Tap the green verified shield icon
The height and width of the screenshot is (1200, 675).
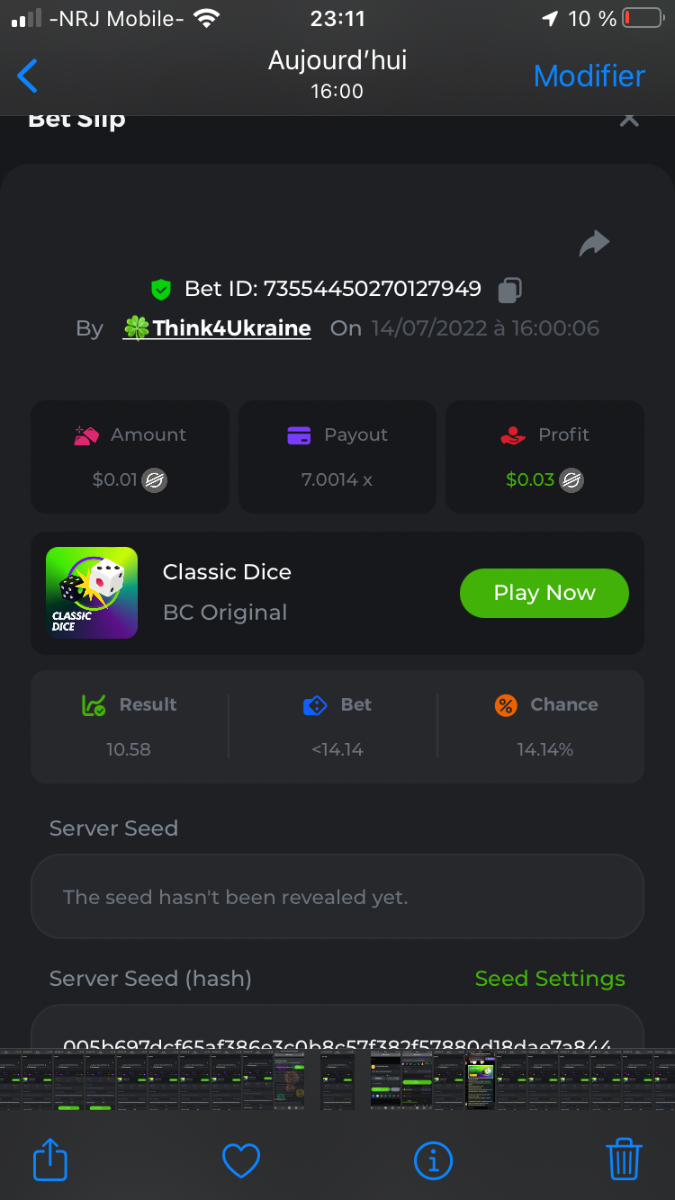(160, 290)
